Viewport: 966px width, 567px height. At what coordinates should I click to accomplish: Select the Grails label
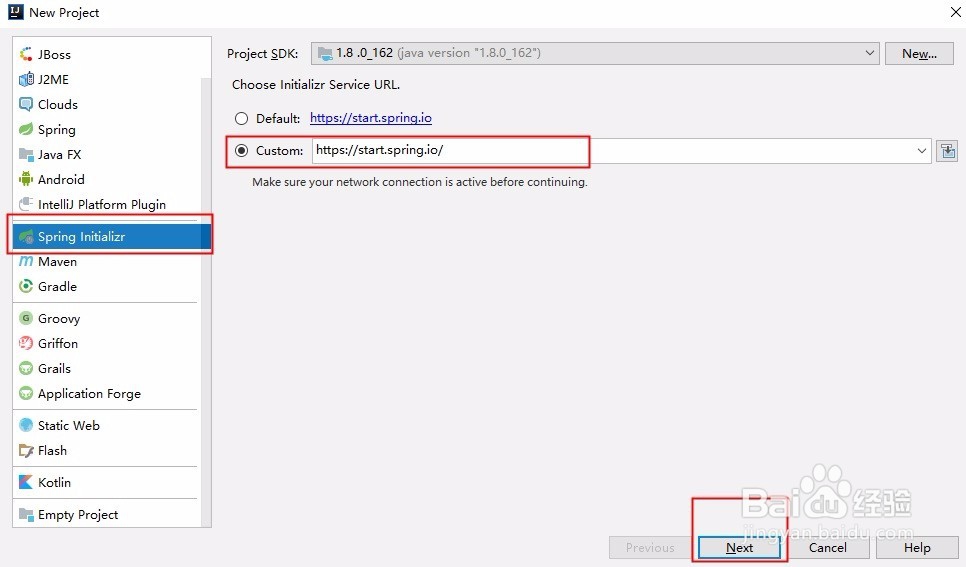click(54, 369)
